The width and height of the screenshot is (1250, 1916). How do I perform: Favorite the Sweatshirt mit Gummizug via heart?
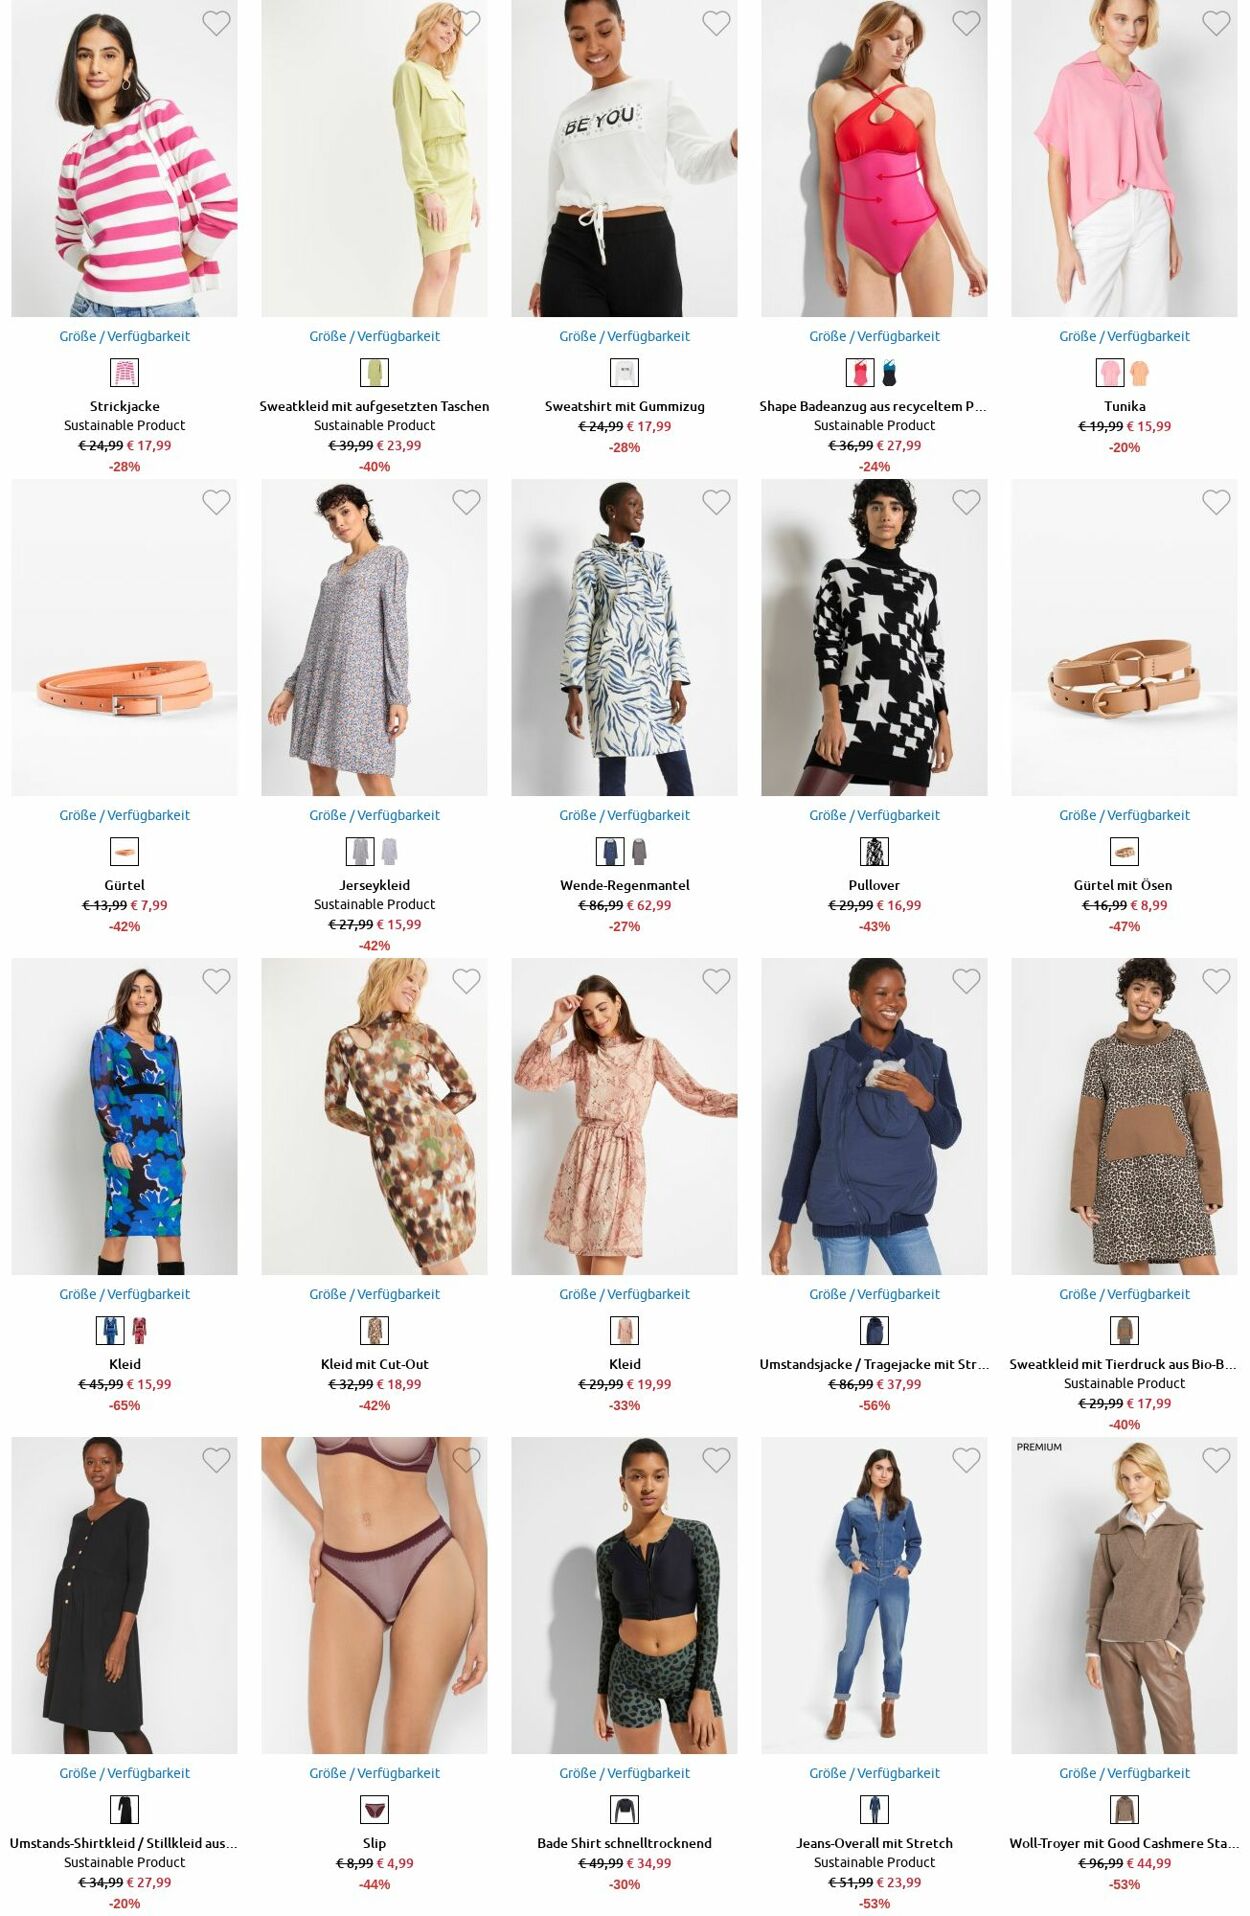716,23
